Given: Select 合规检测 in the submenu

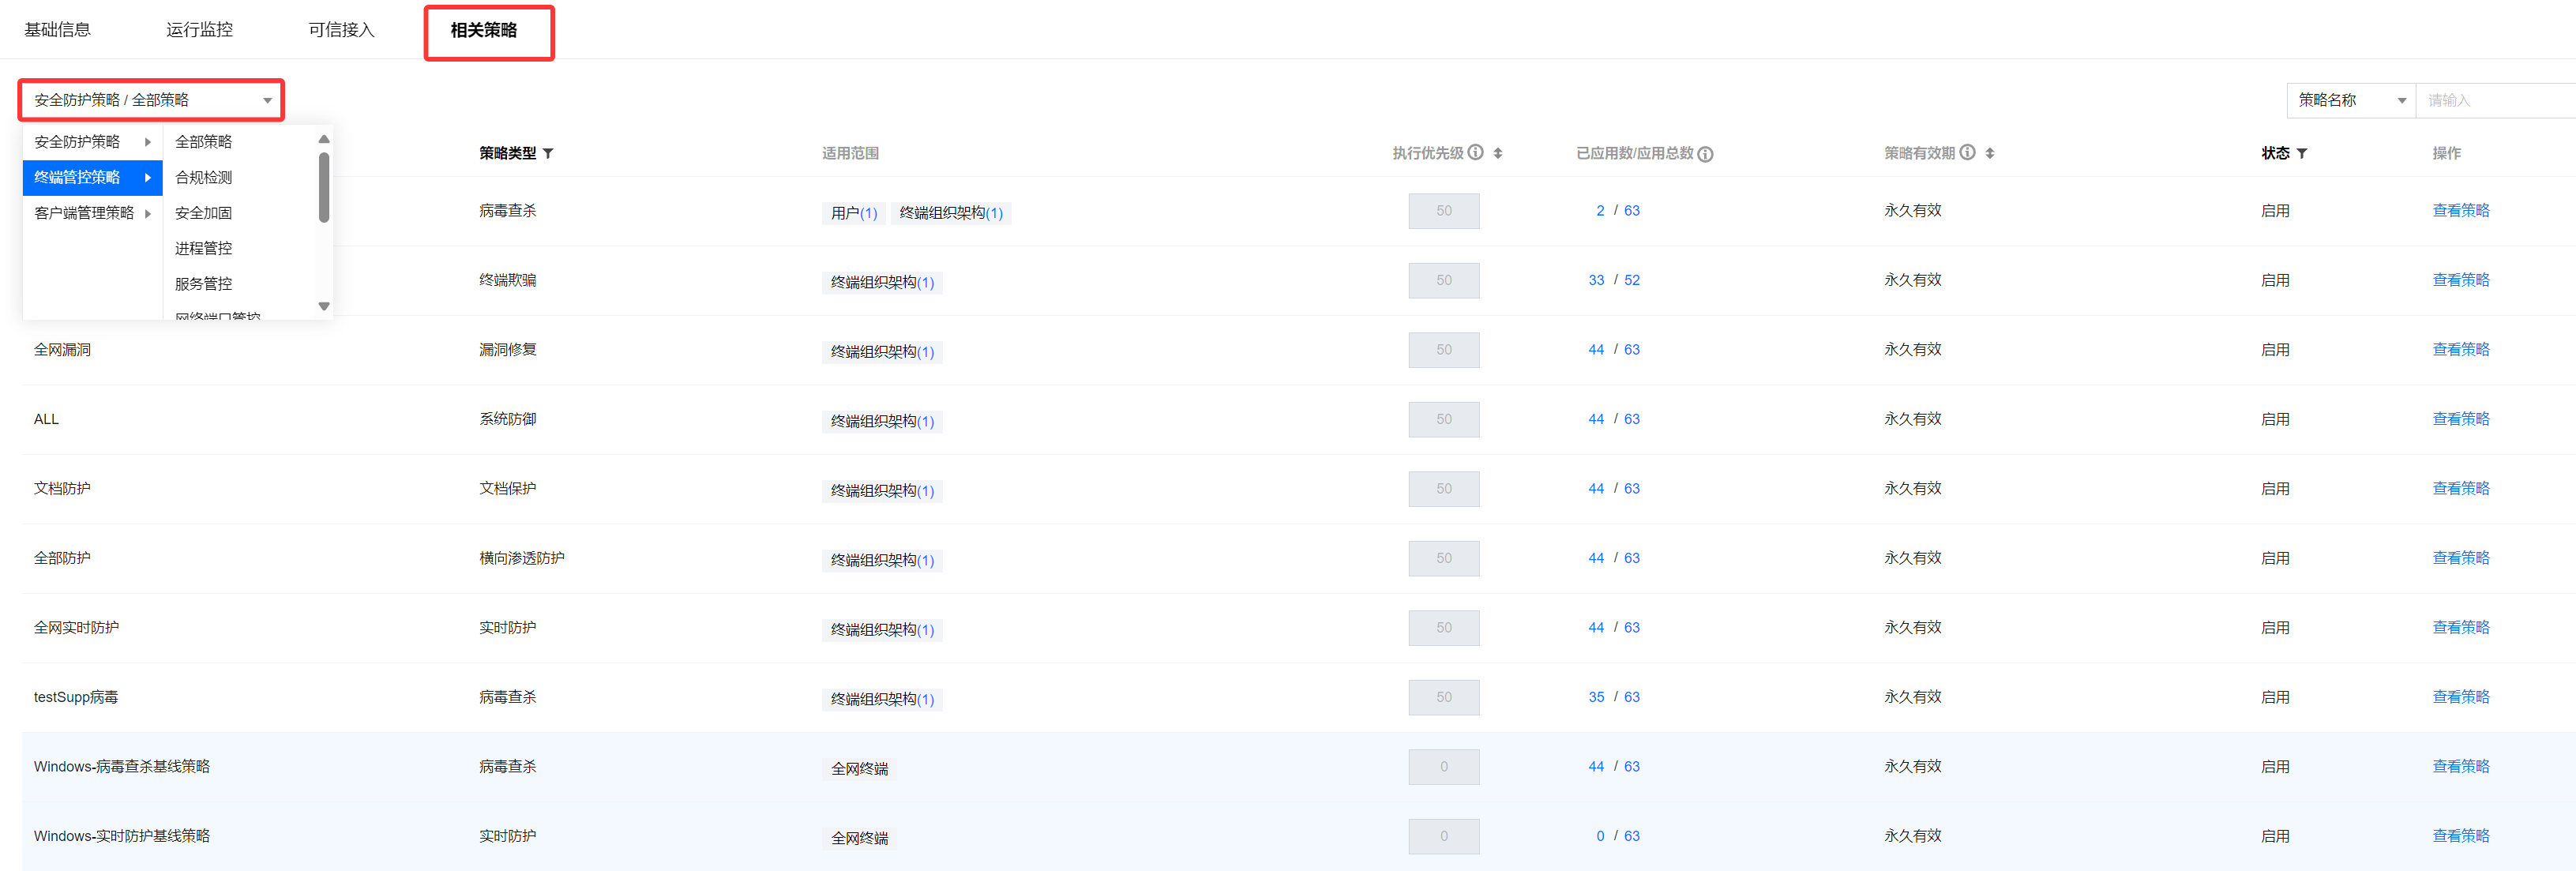Looking at the screenshot, I should [x=203, y=178].
